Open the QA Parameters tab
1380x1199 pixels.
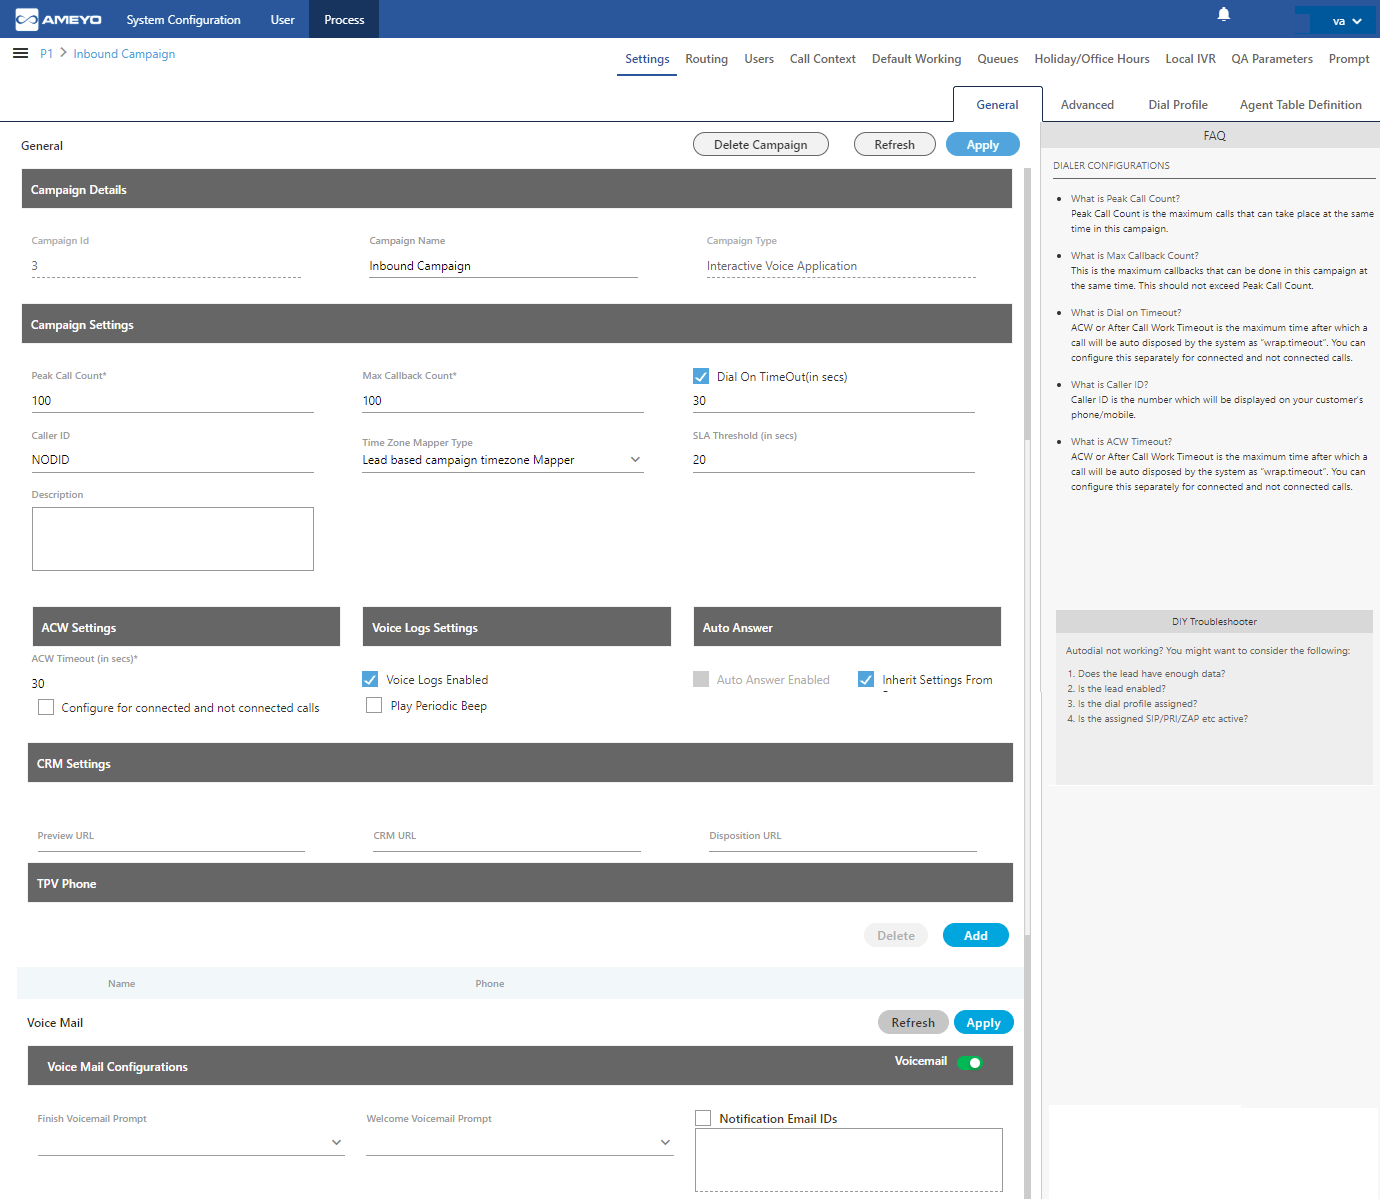[1272, 59]
